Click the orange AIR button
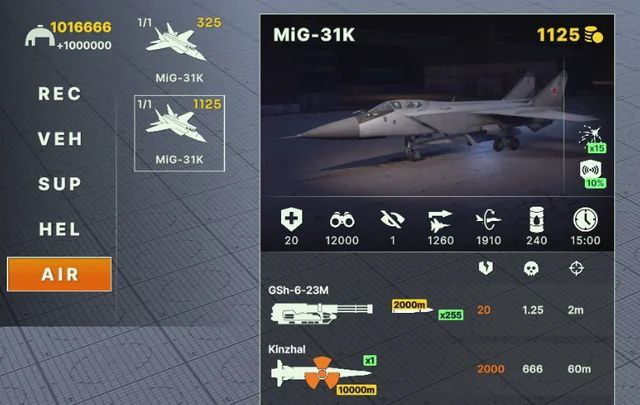 pos(59,274)
